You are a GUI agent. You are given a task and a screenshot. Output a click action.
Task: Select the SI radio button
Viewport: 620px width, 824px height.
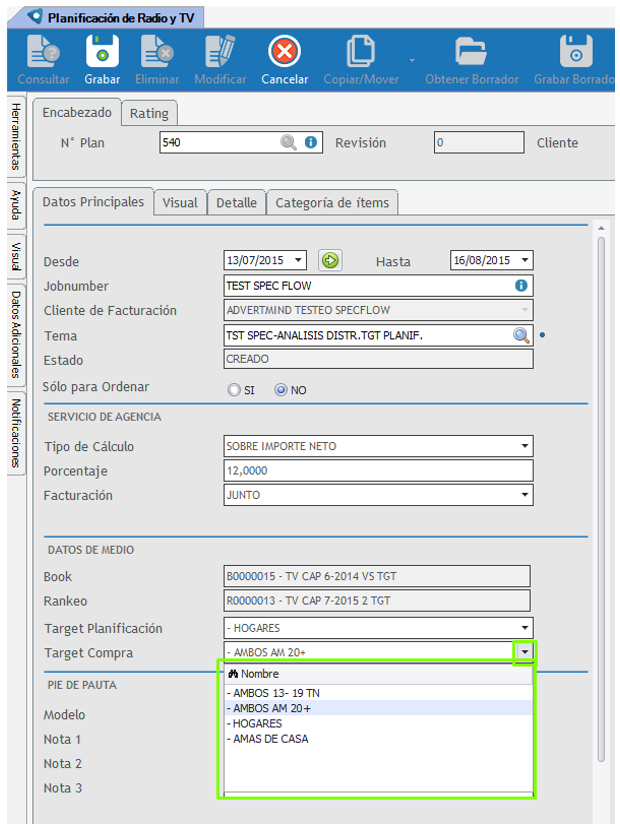tap(234, 389)
